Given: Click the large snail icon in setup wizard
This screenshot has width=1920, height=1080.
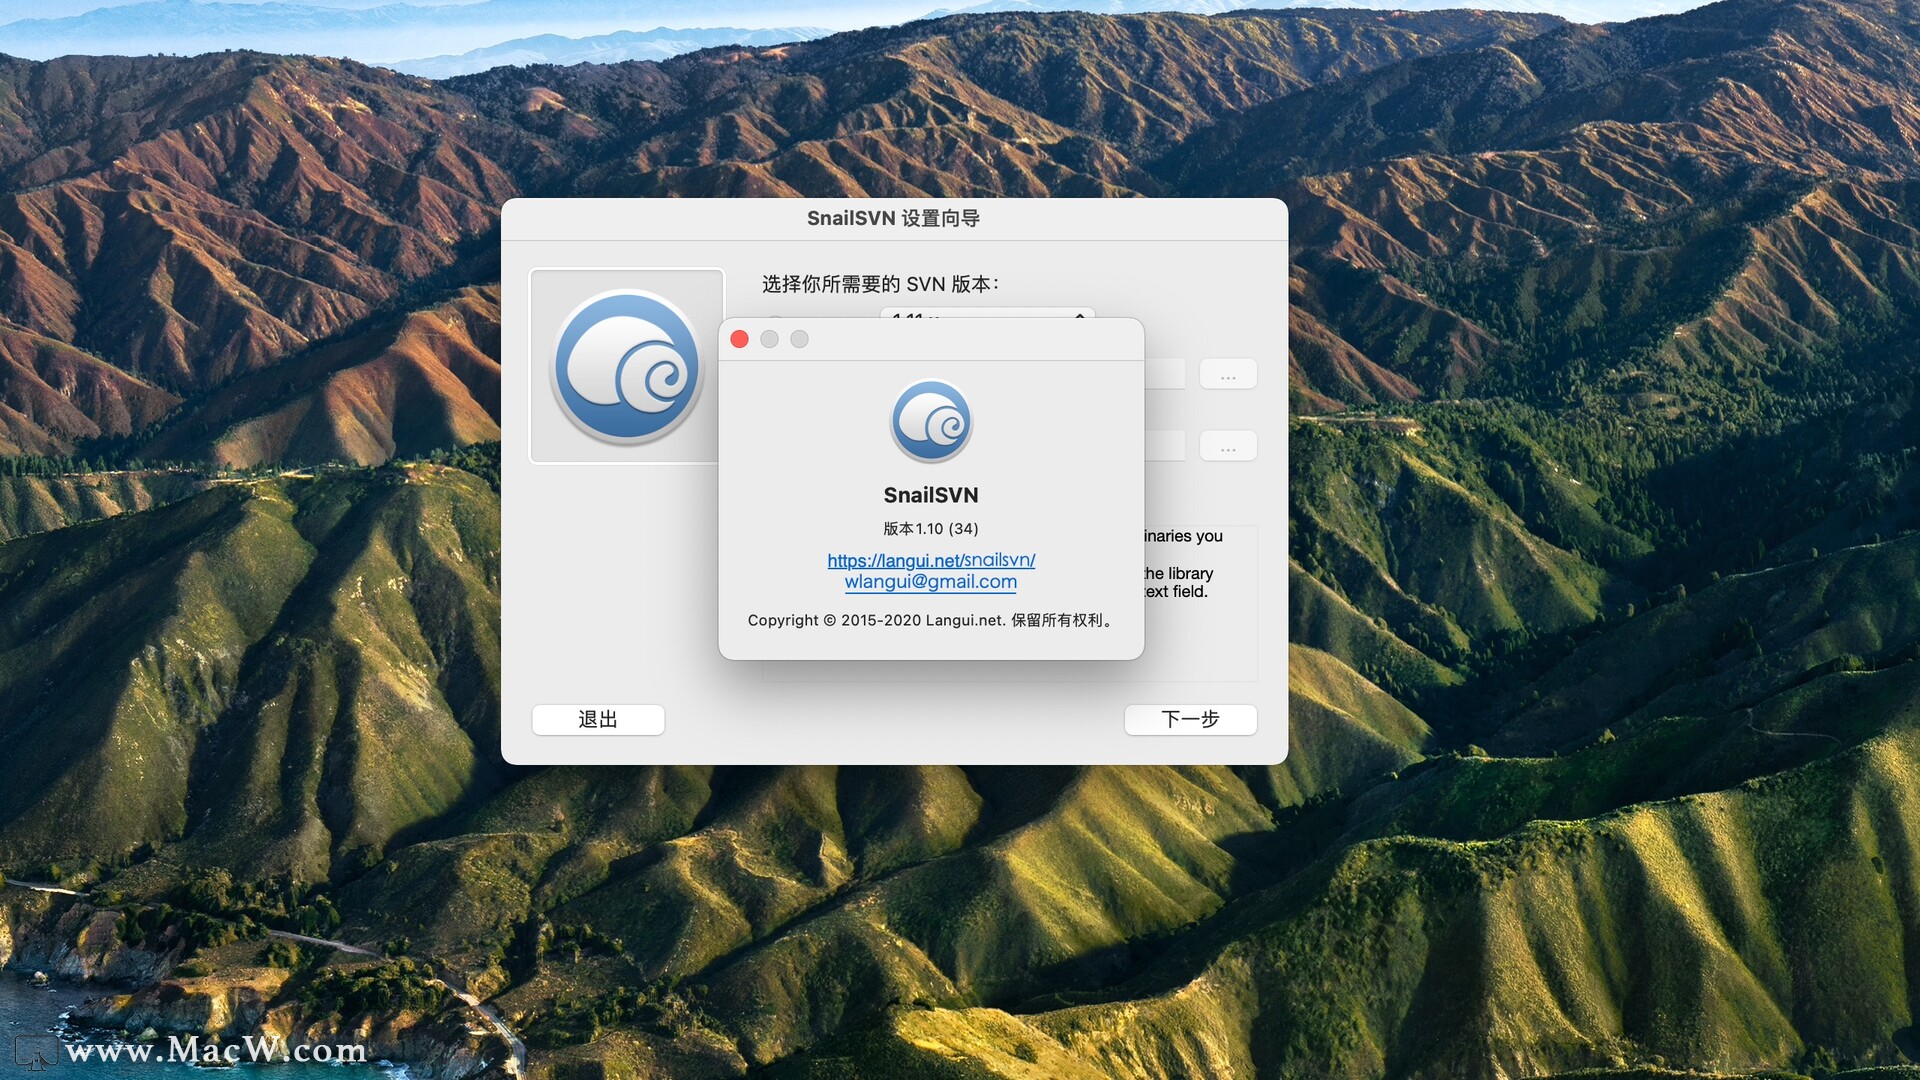Looking at the screenshot, I should pyautogui.click(x=627, y=366).
